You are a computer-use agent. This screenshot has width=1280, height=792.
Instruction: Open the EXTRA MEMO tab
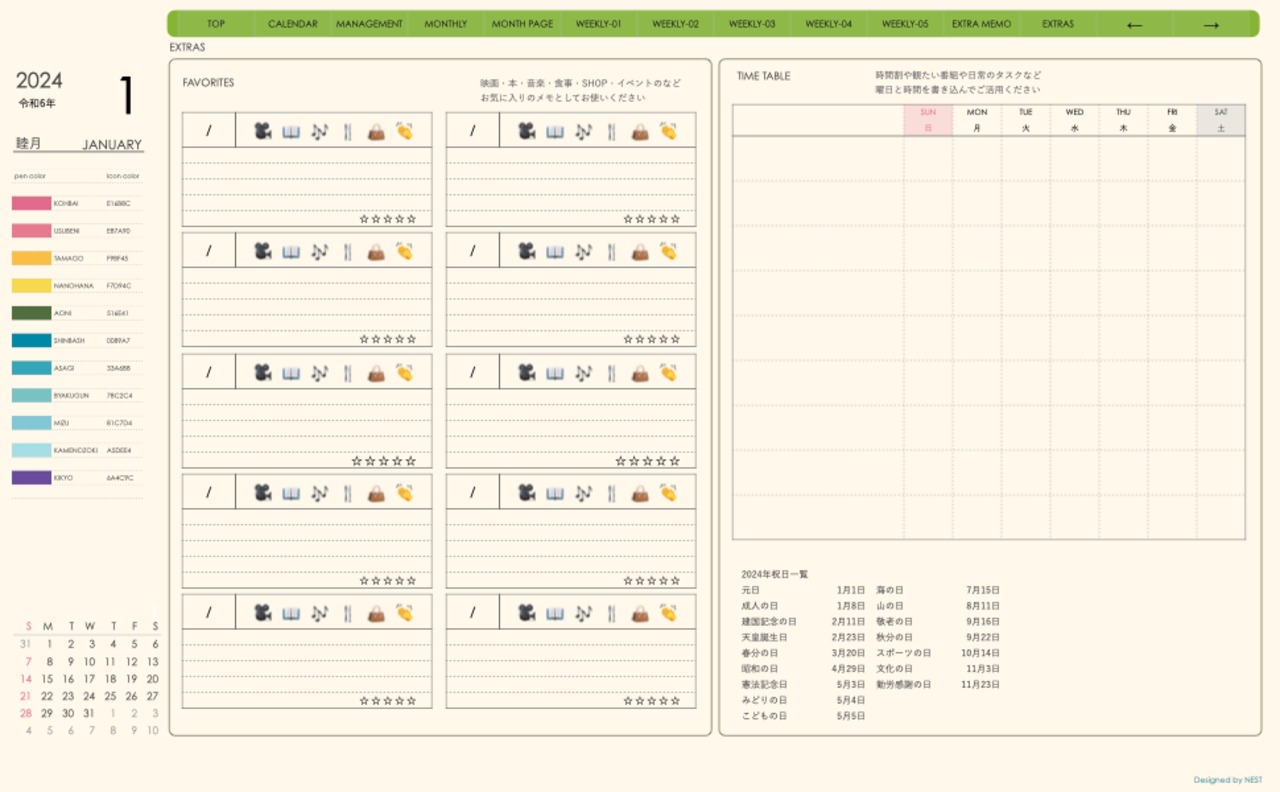(981, 24)
